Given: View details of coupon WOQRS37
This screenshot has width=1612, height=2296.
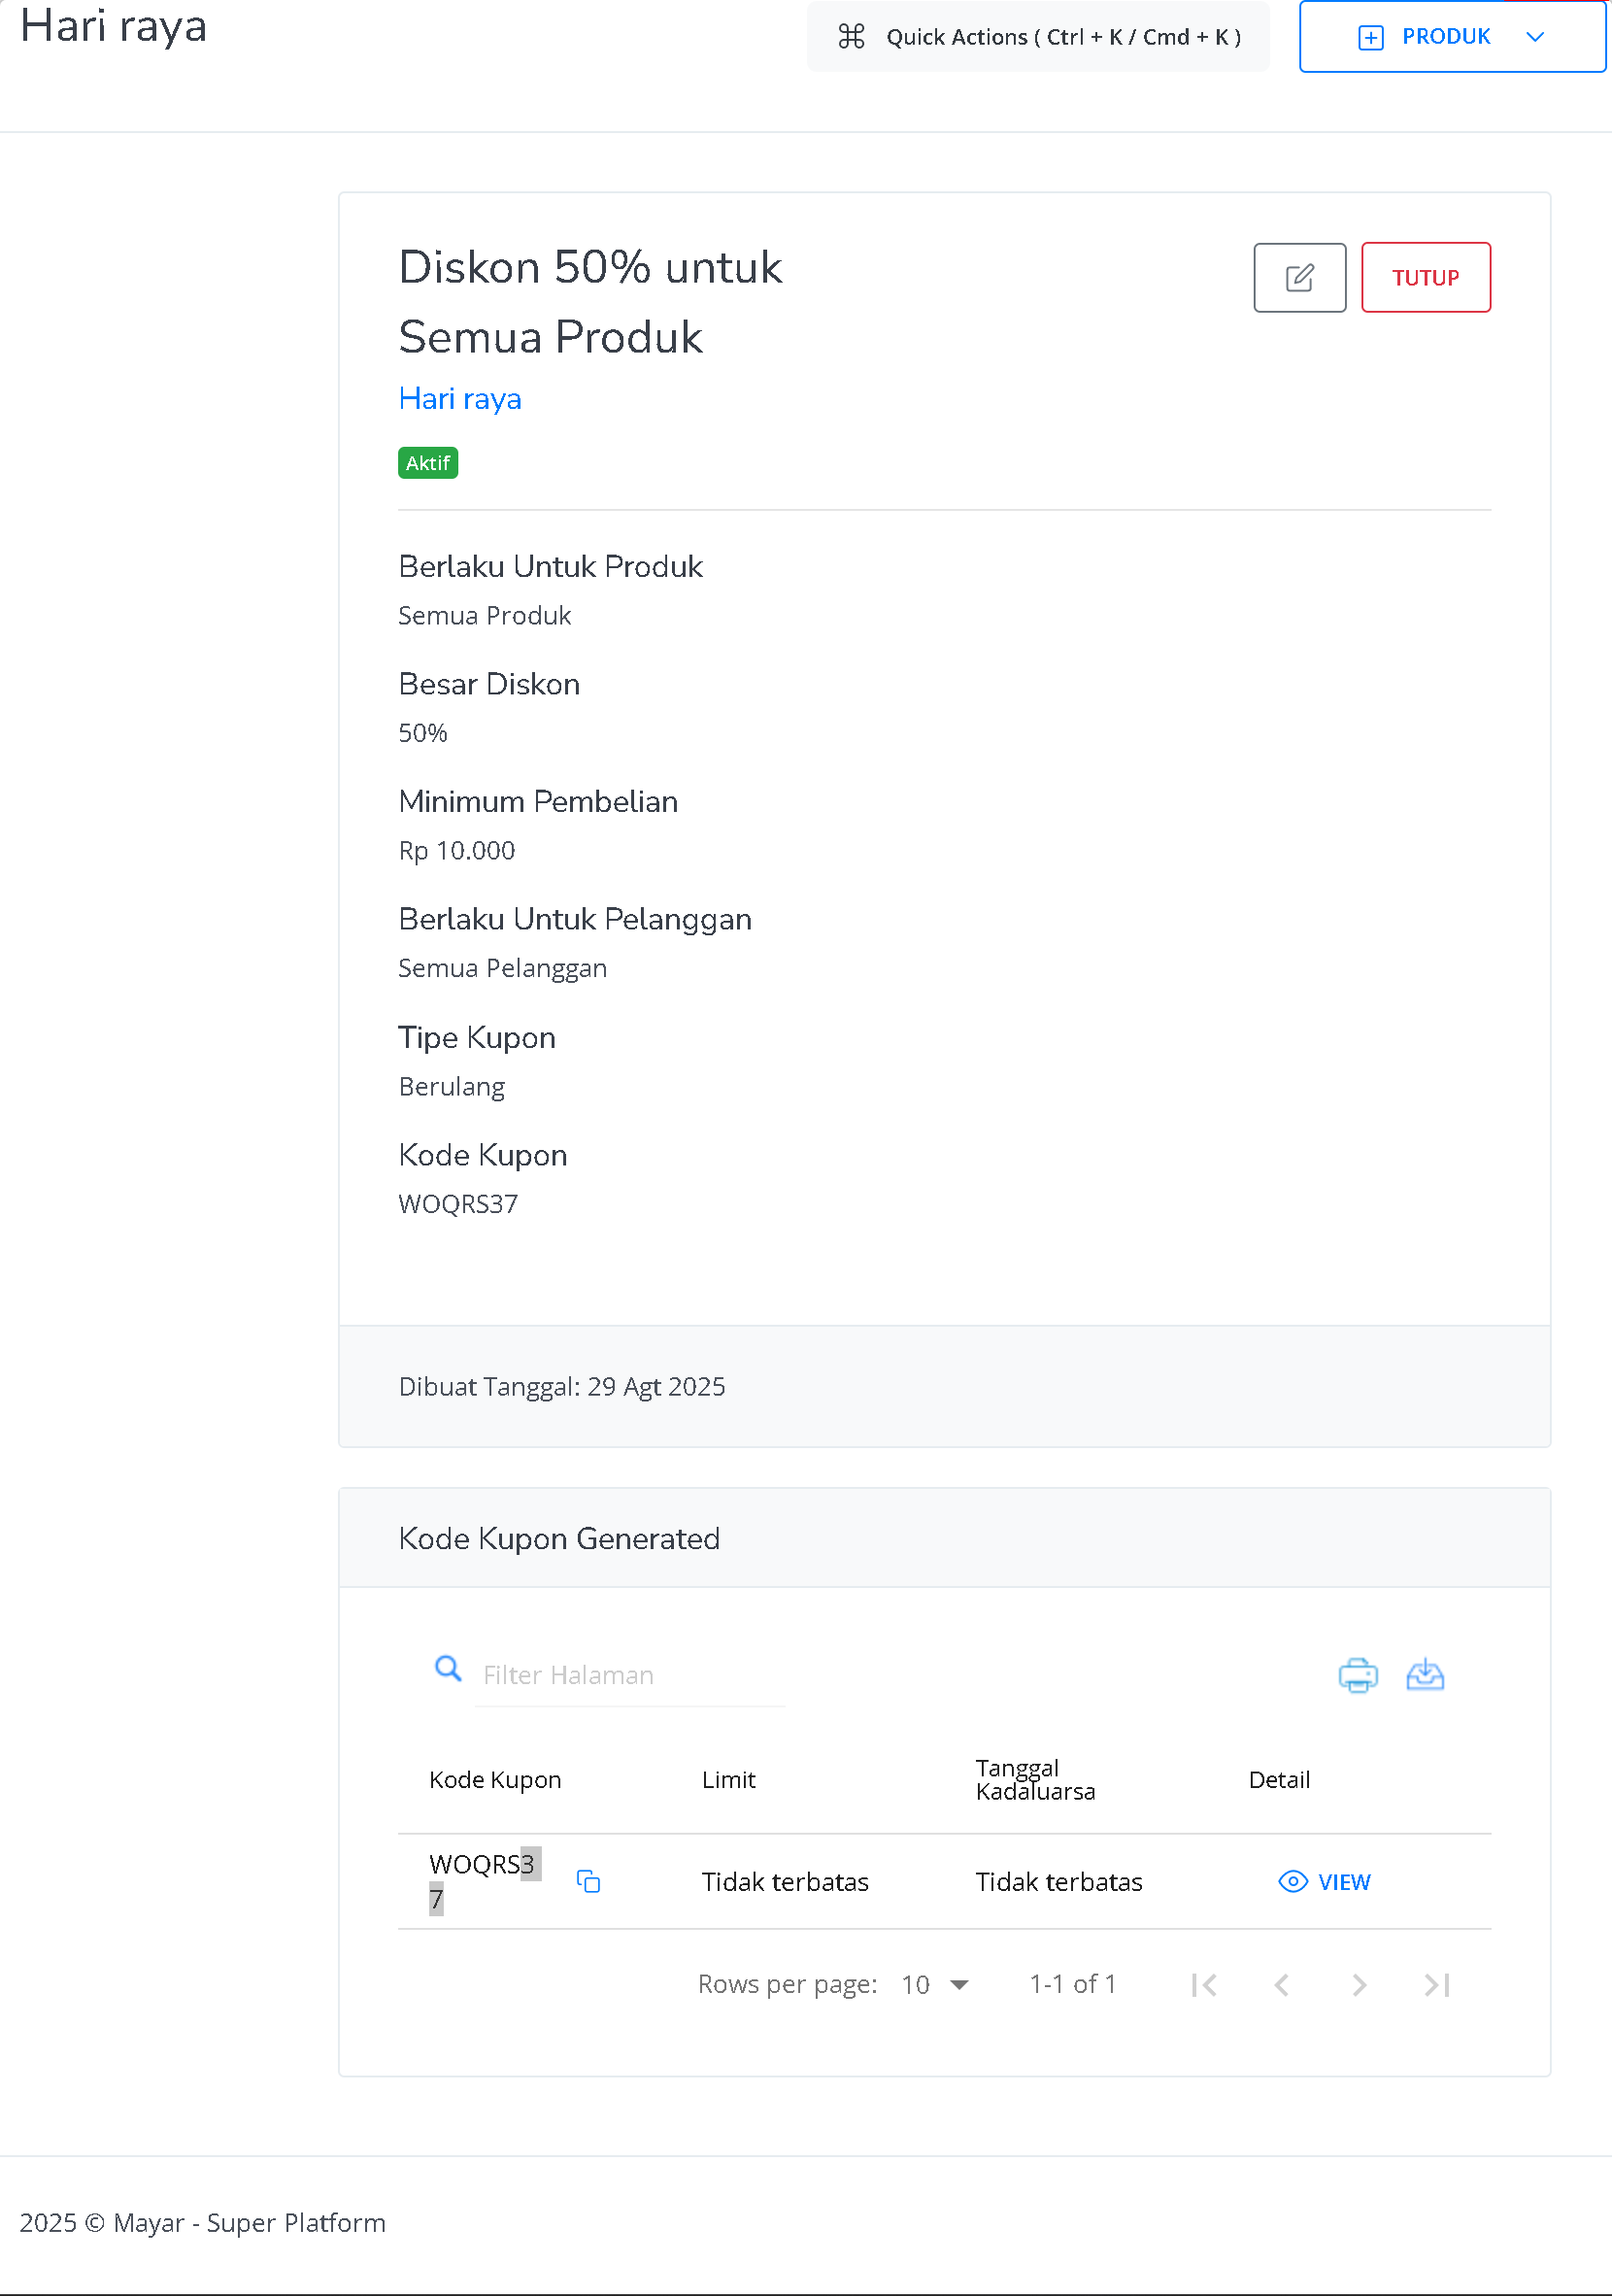Looking at the screenshot, I should pos(1325,1882).
